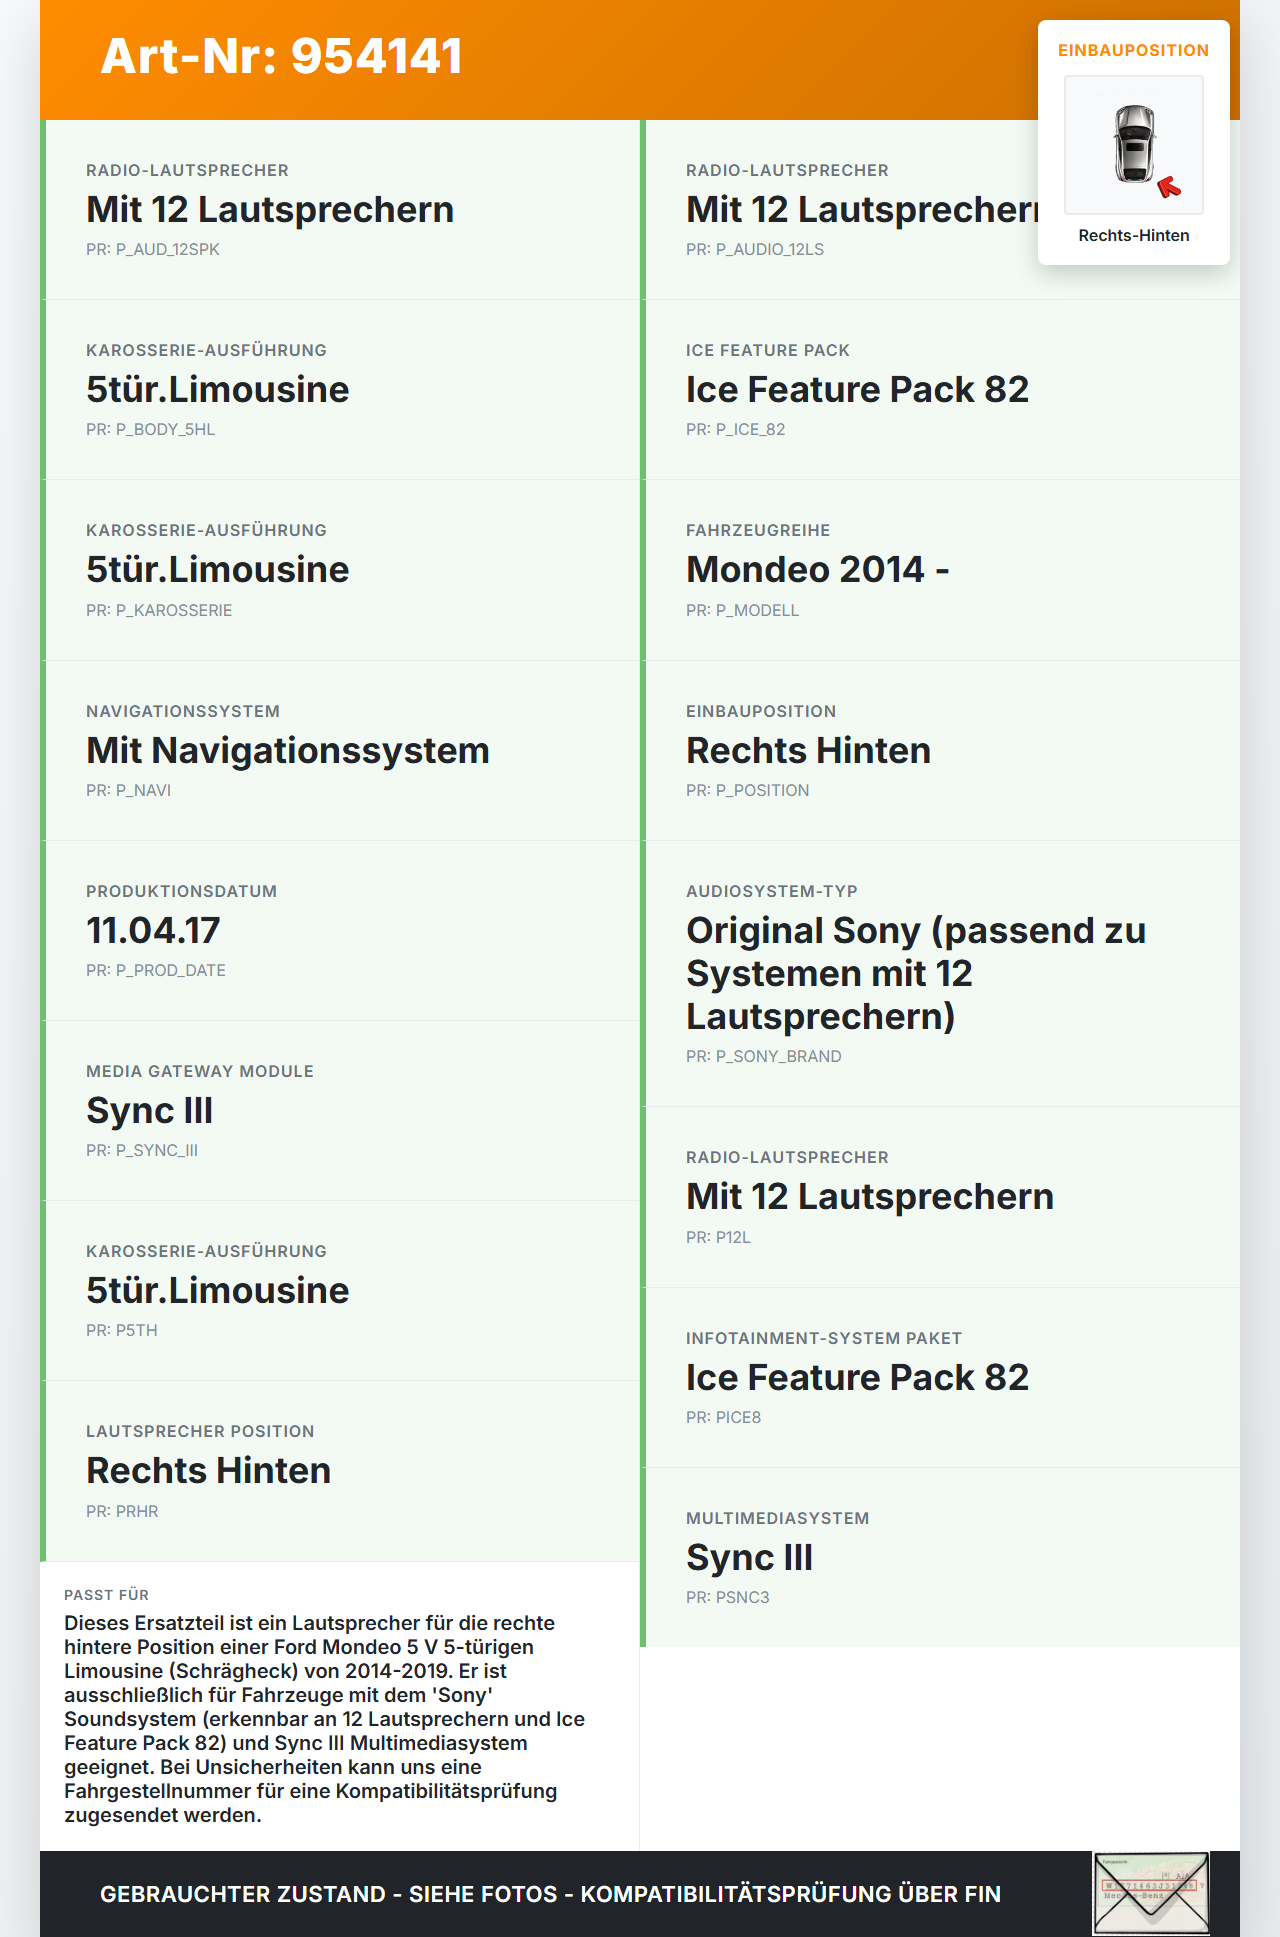The image size is (1280, 1937).
Task: Click the envelope document thumbnail in footer
Action: tap(1151, 1893)
